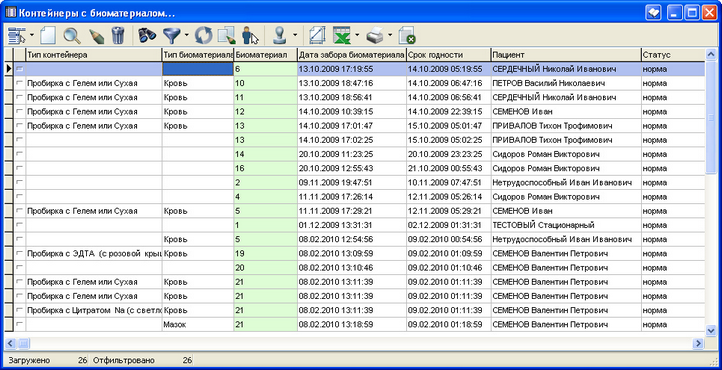Sort by Статус column header
This screenshot has width=722, height=370.
(673, 55)
